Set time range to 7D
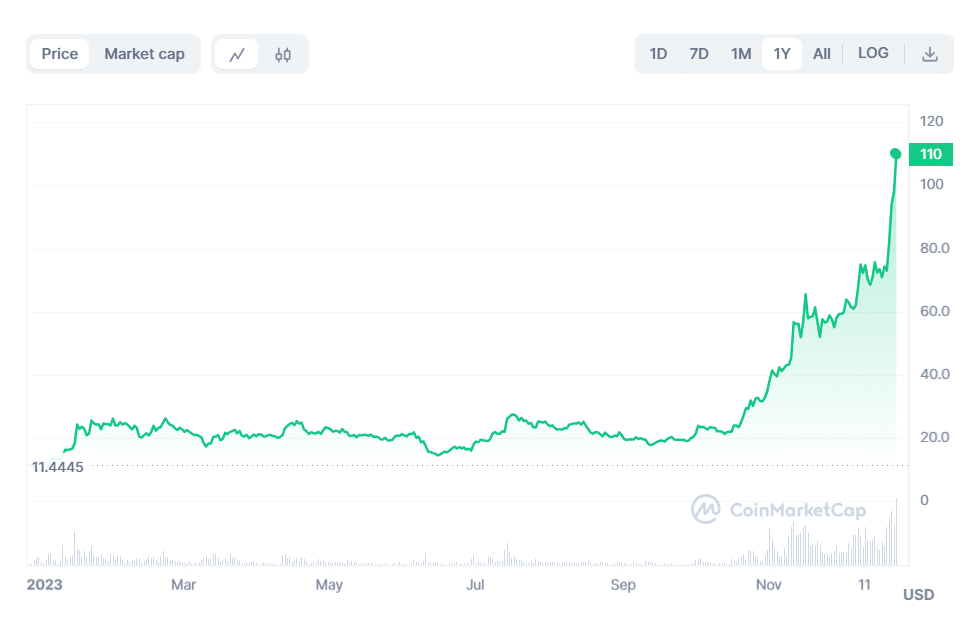 click(x=699, y=54)
